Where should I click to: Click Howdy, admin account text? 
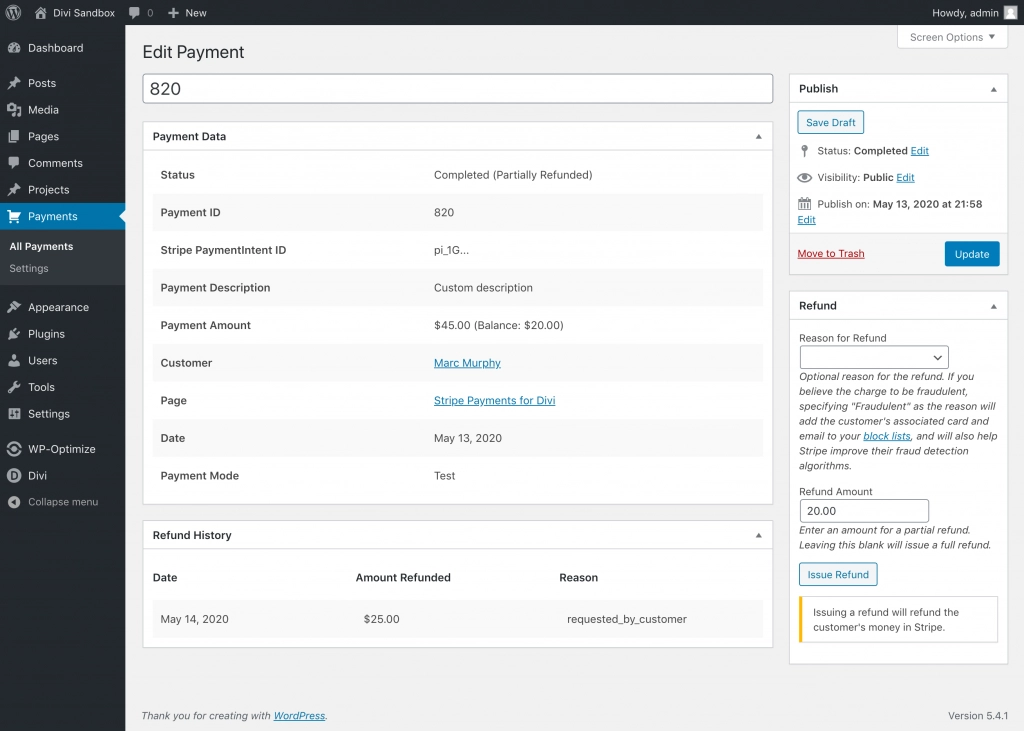tap(965, 12)
